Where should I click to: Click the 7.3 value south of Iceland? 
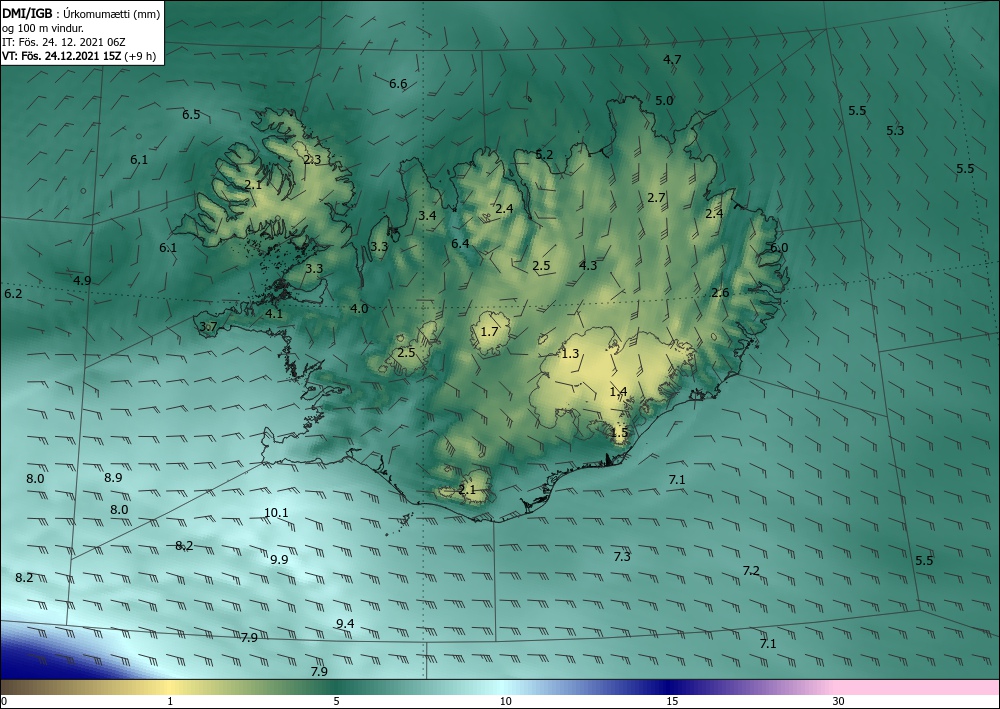coord(622,557)
